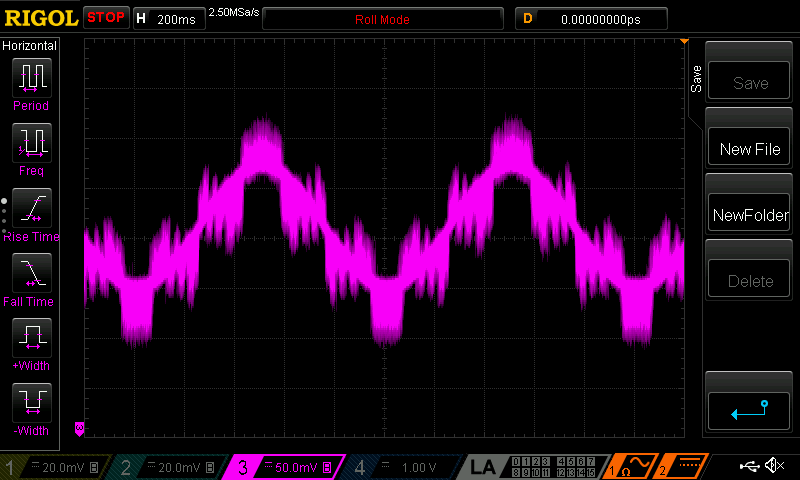Select the Fall Time measurement icon

pos(32,273)
